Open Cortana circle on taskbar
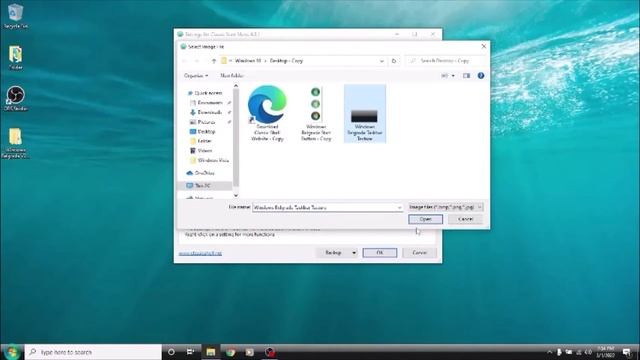Image resolution: width=640 pixels, height=360 pixels. 171,352
